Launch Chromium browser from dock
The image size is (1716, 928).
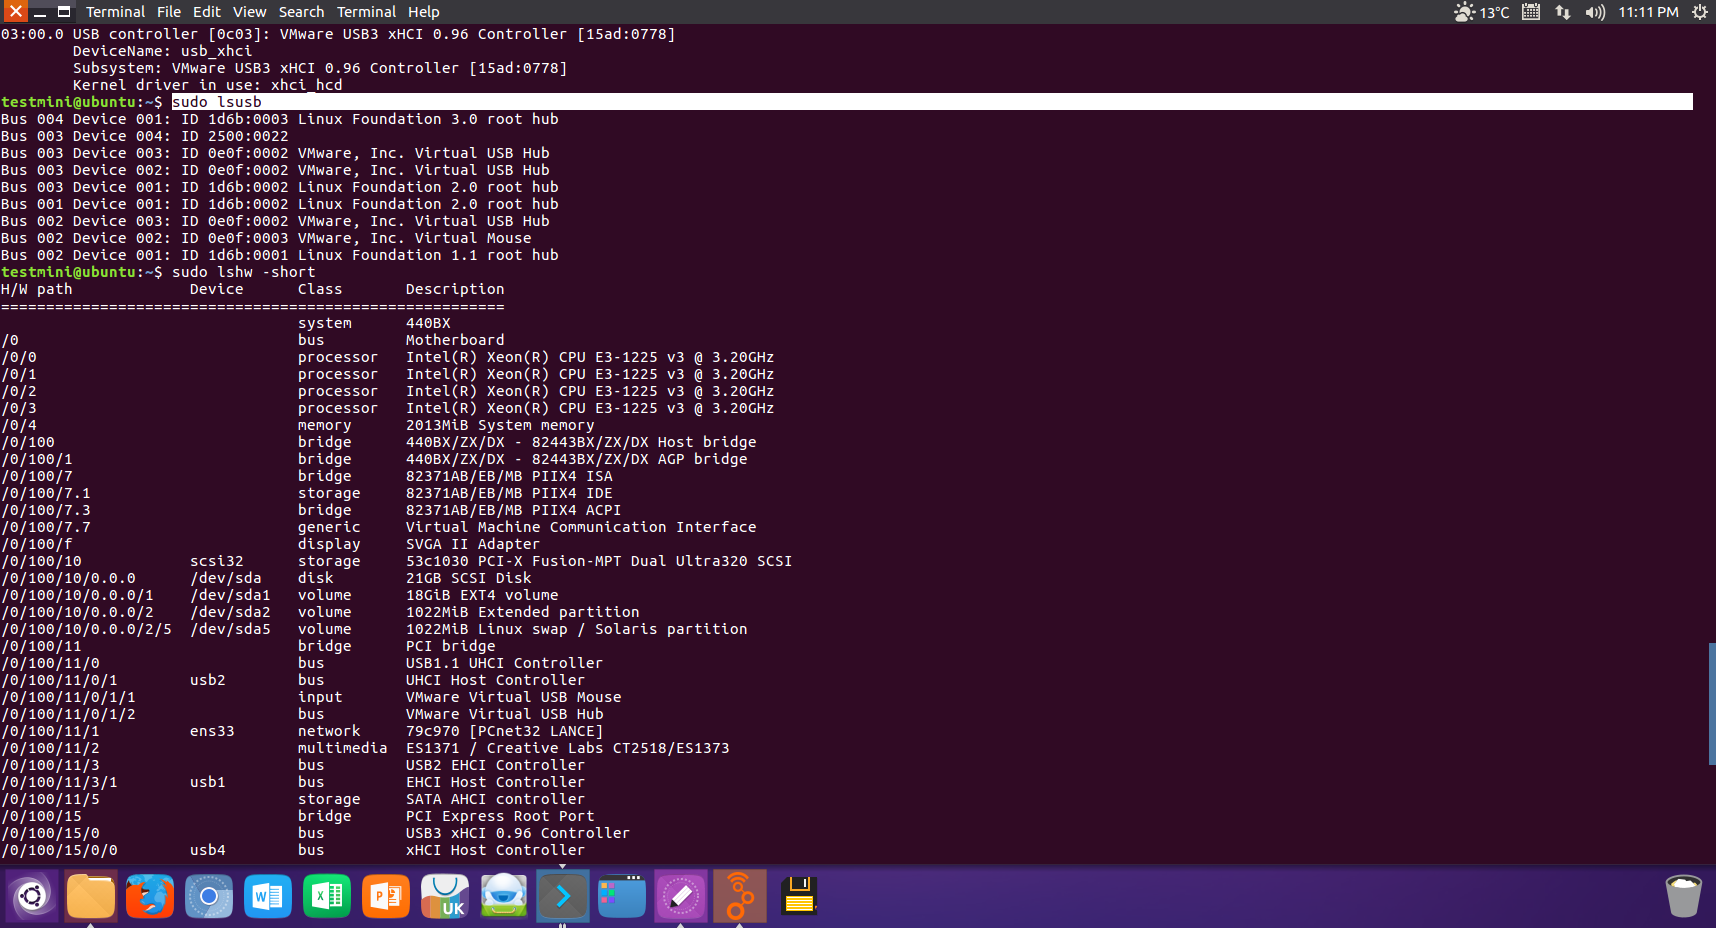point(209,896)
